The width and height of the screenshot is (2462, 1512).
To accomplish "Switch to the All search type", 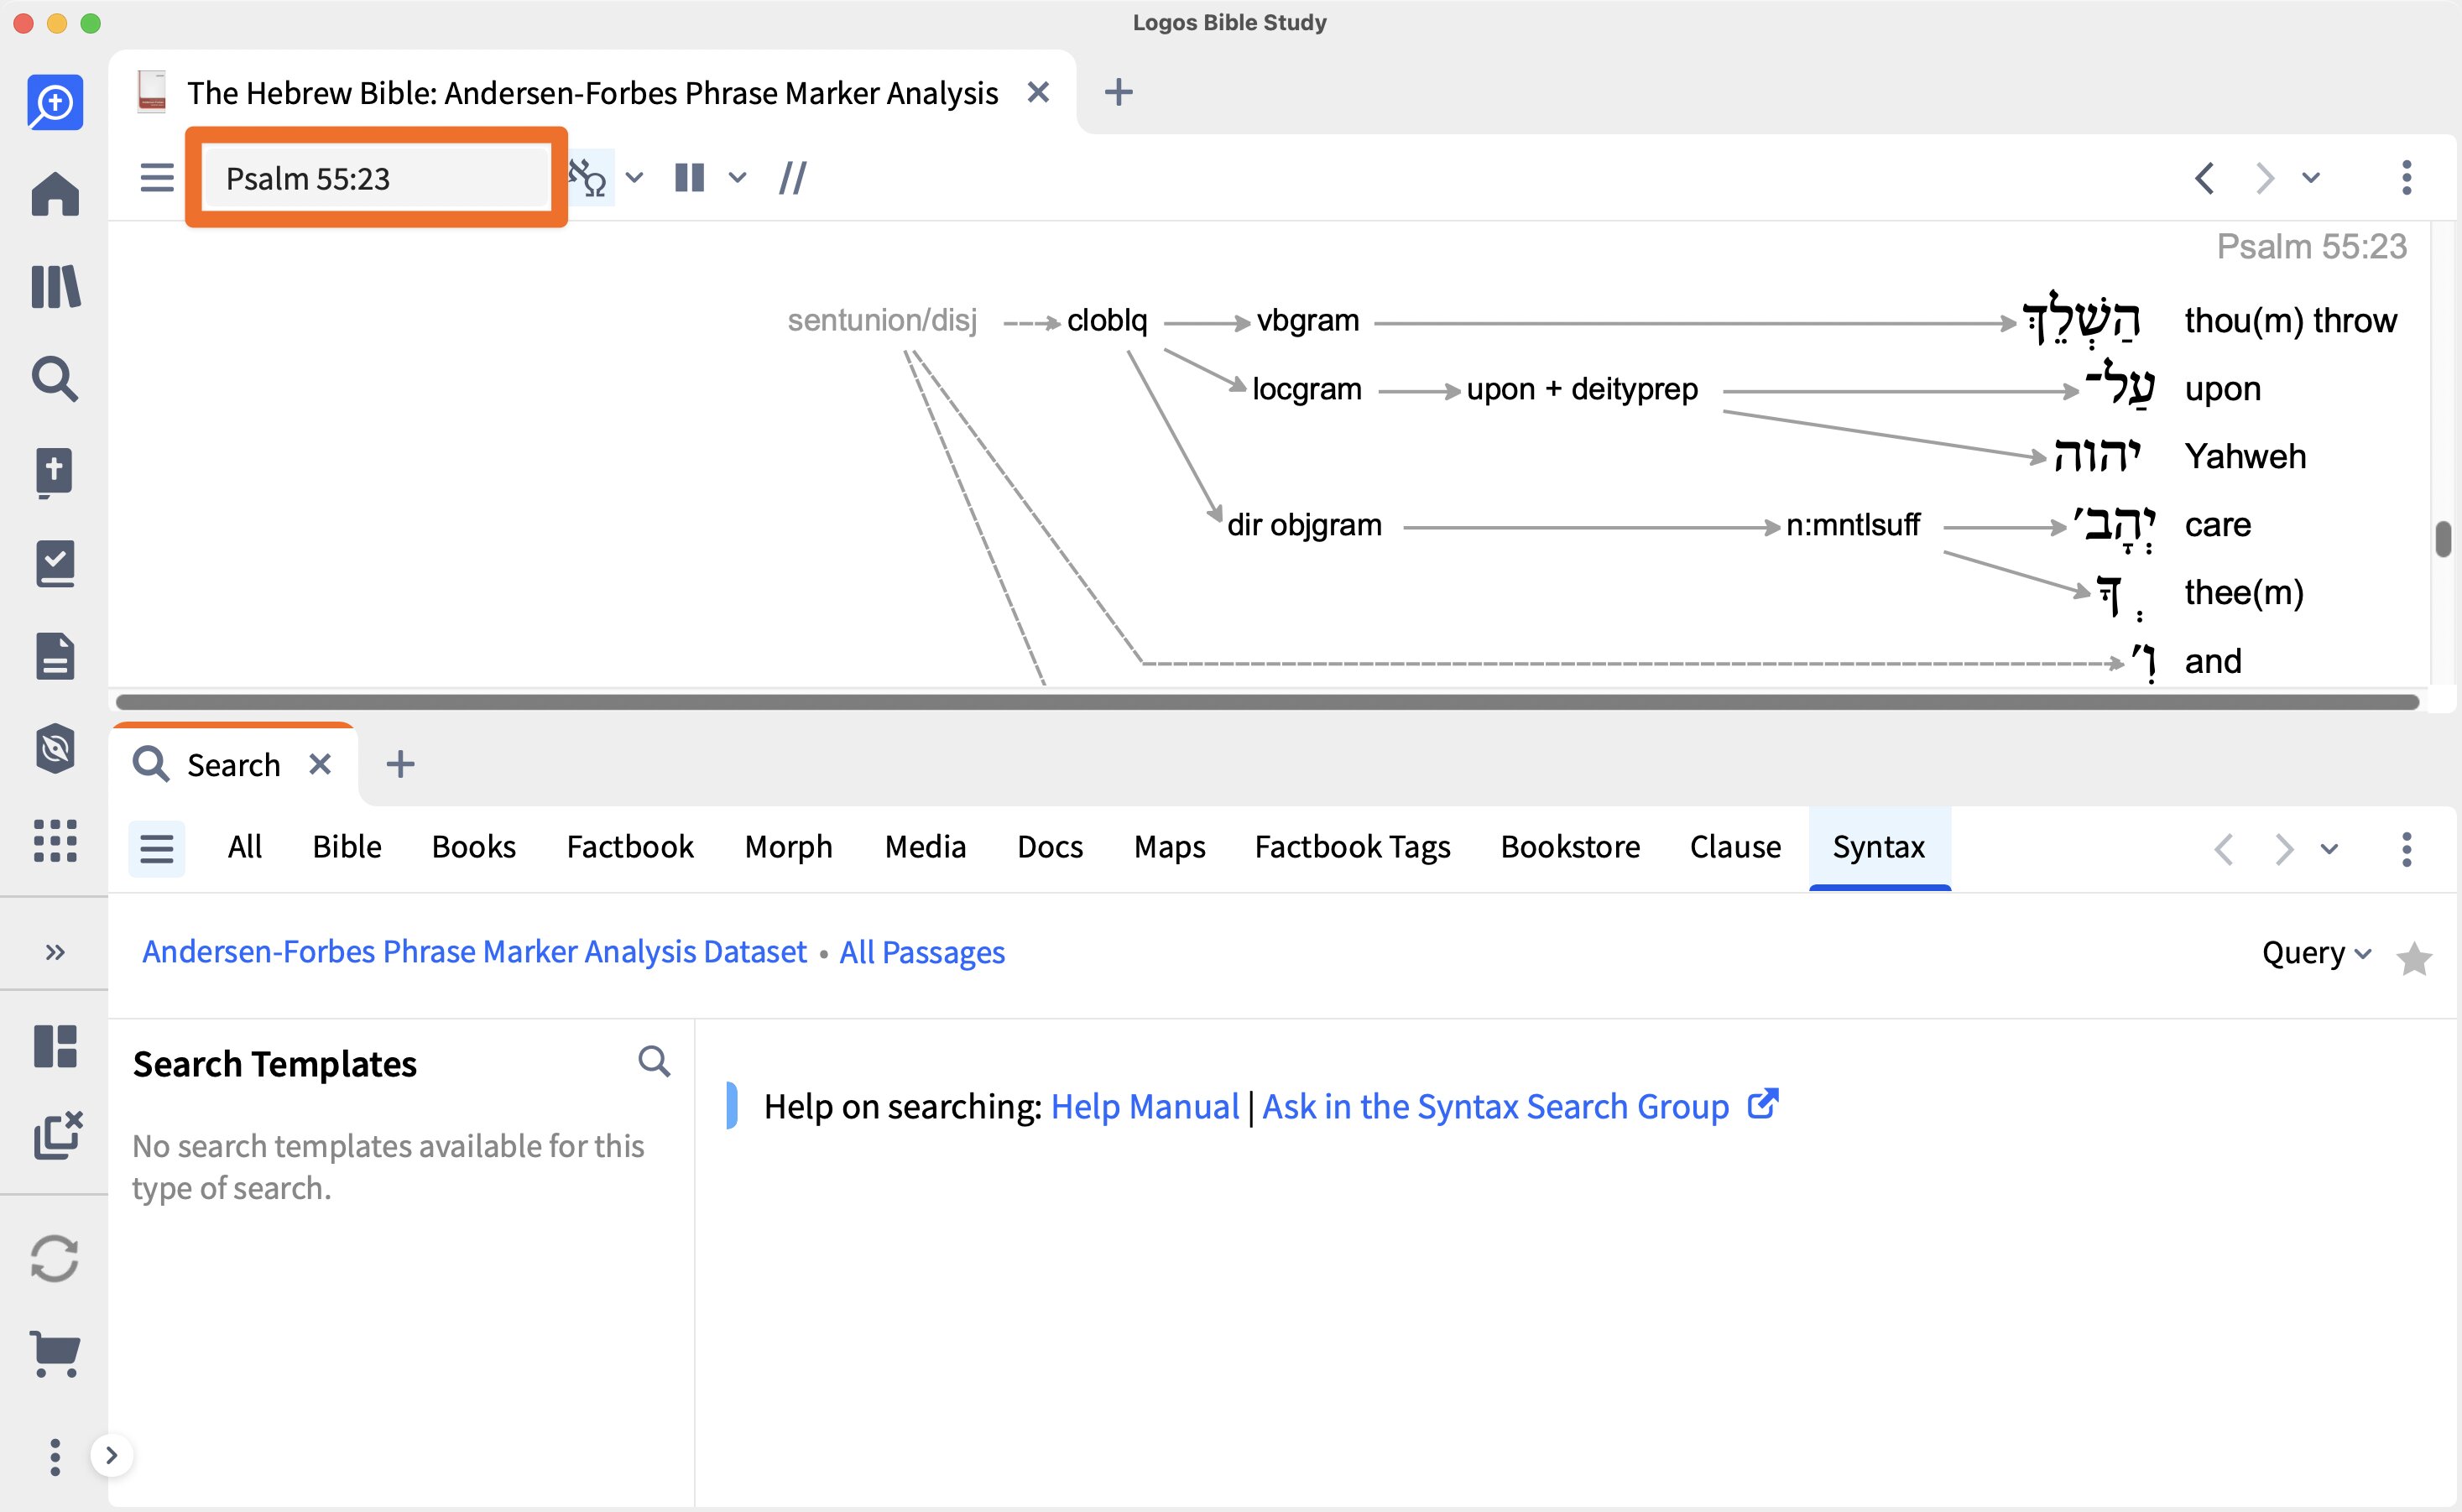I will [x=245, y=847].
